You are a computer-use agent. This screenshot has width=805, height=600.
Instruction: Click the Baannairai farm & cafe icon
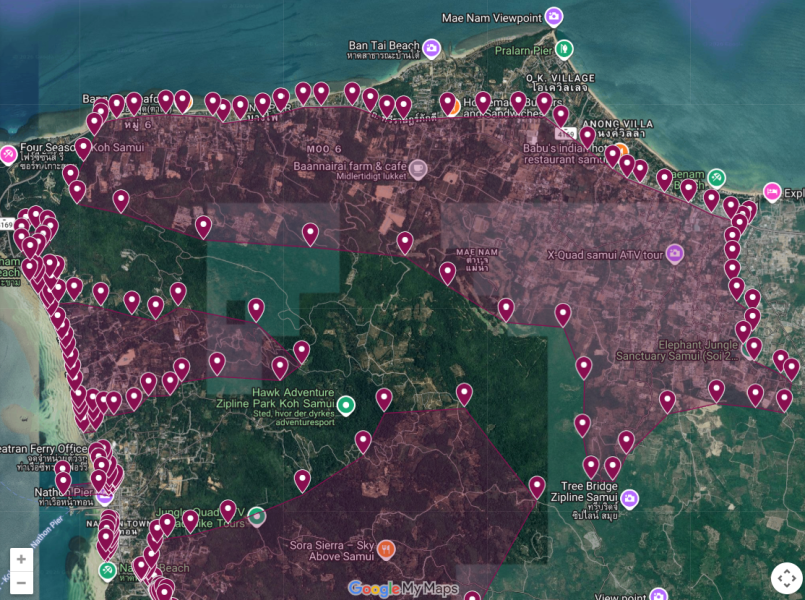(x=418, y=169)
